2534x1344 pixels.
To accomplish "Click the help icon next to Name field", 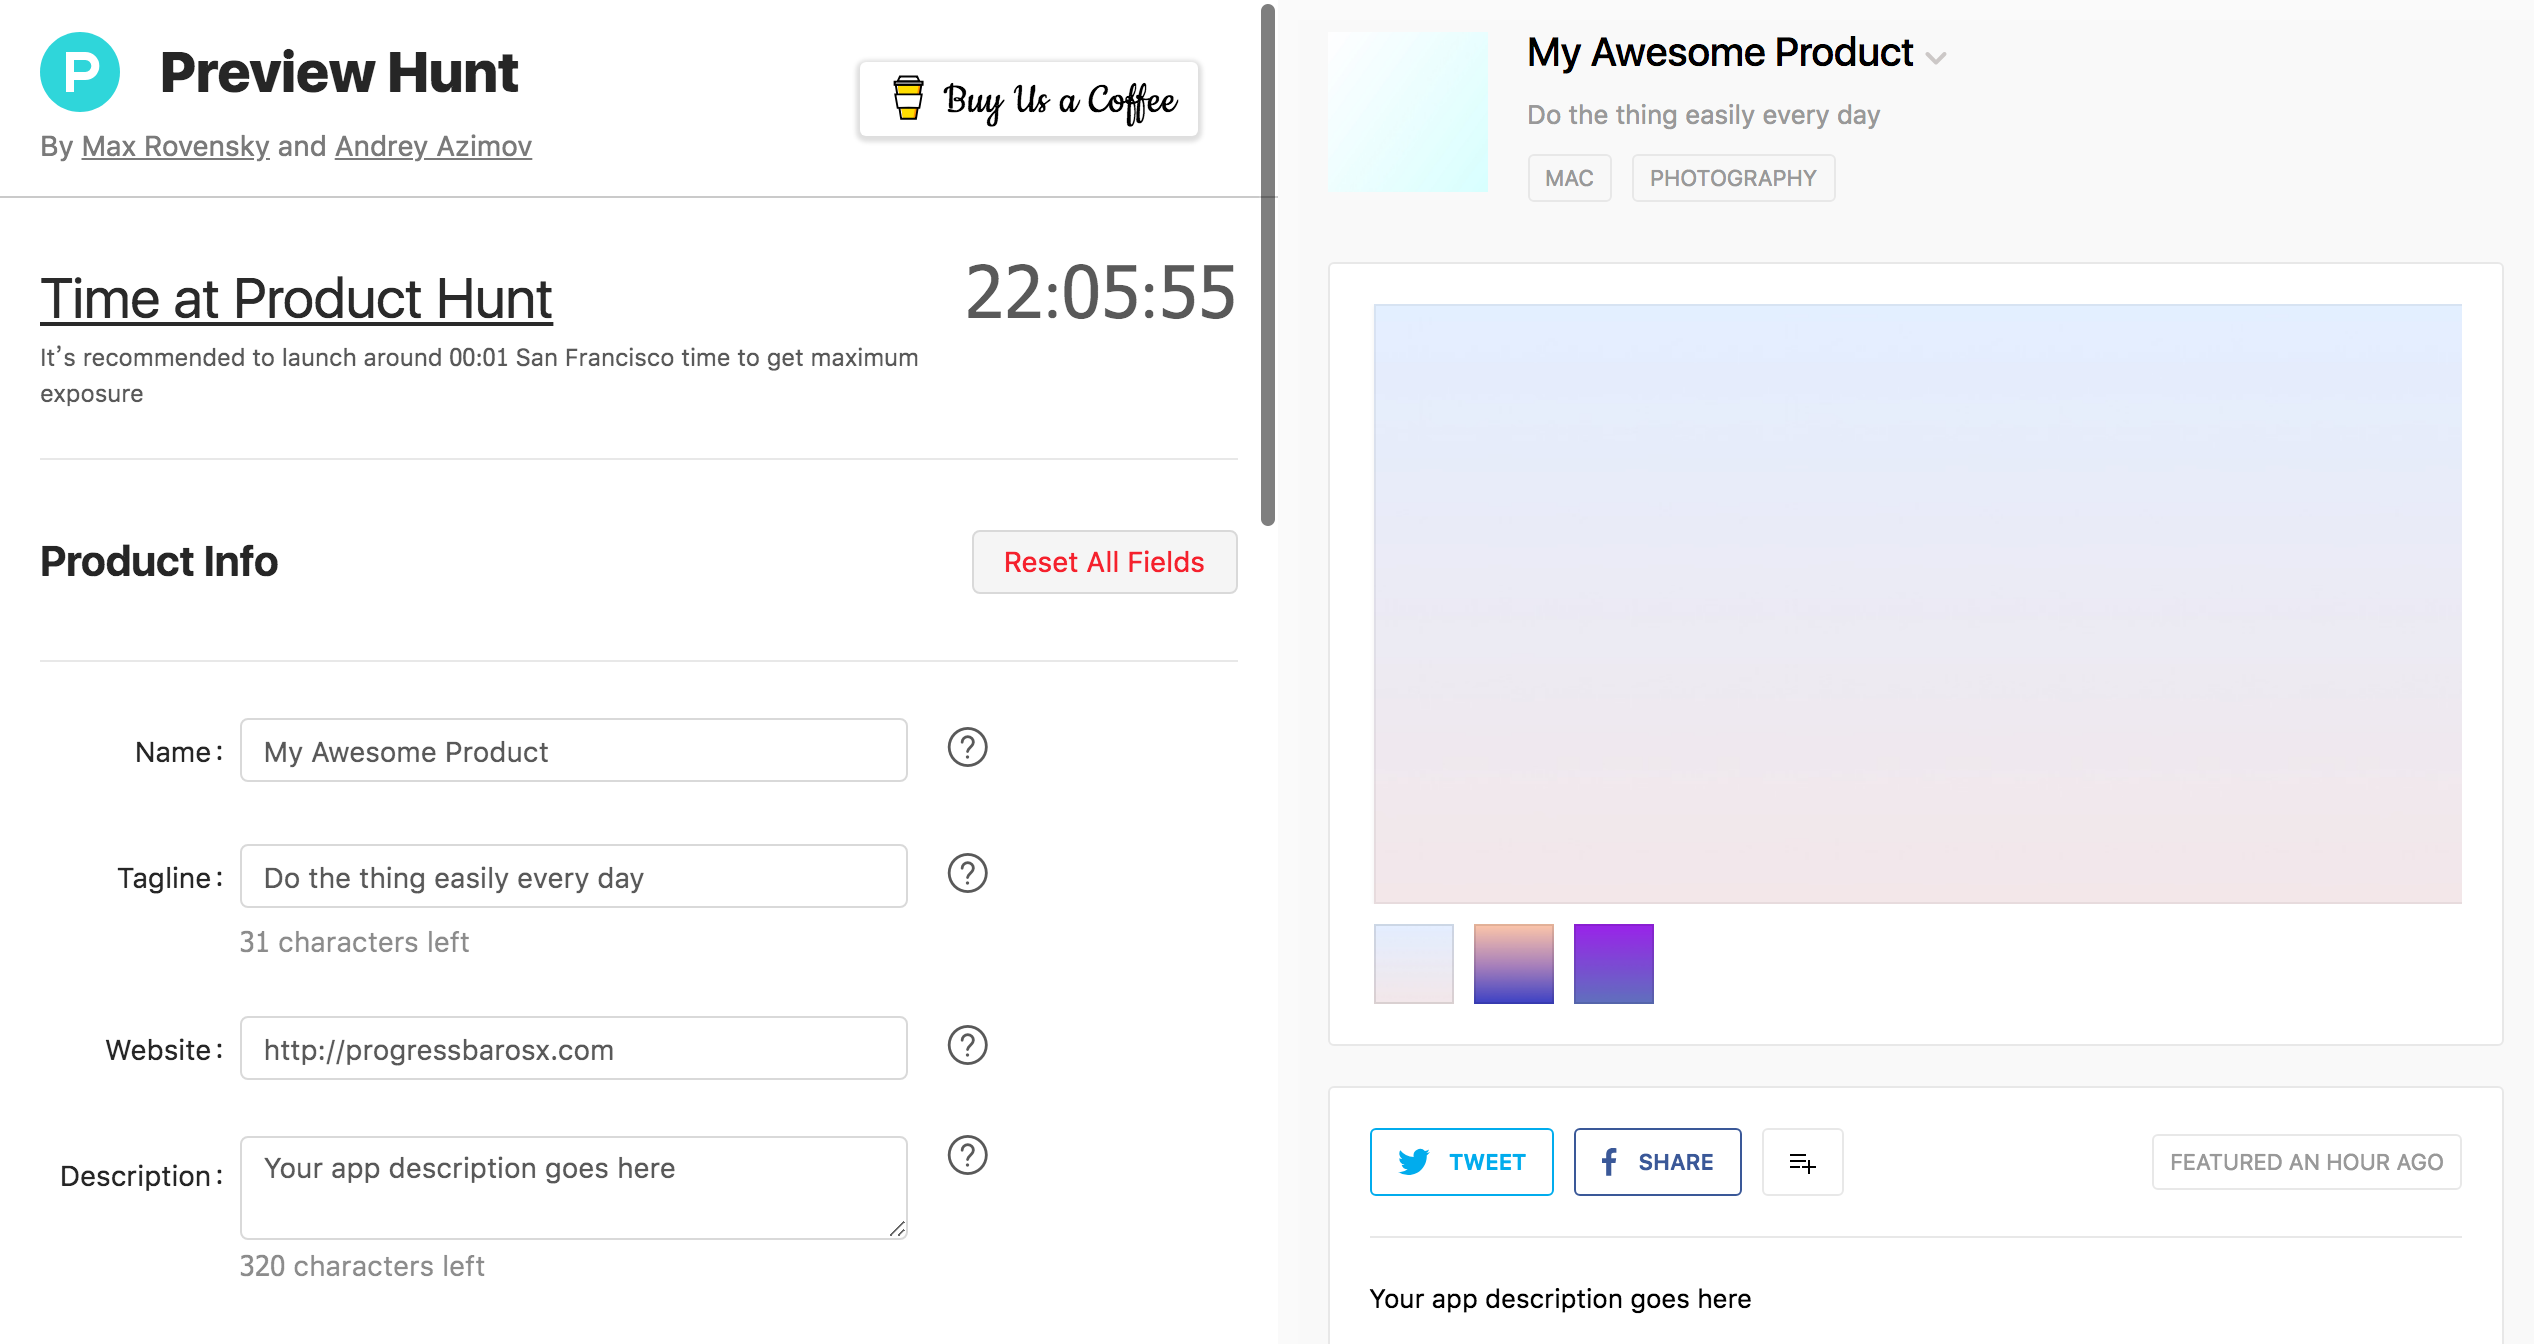I will [967, 748].
